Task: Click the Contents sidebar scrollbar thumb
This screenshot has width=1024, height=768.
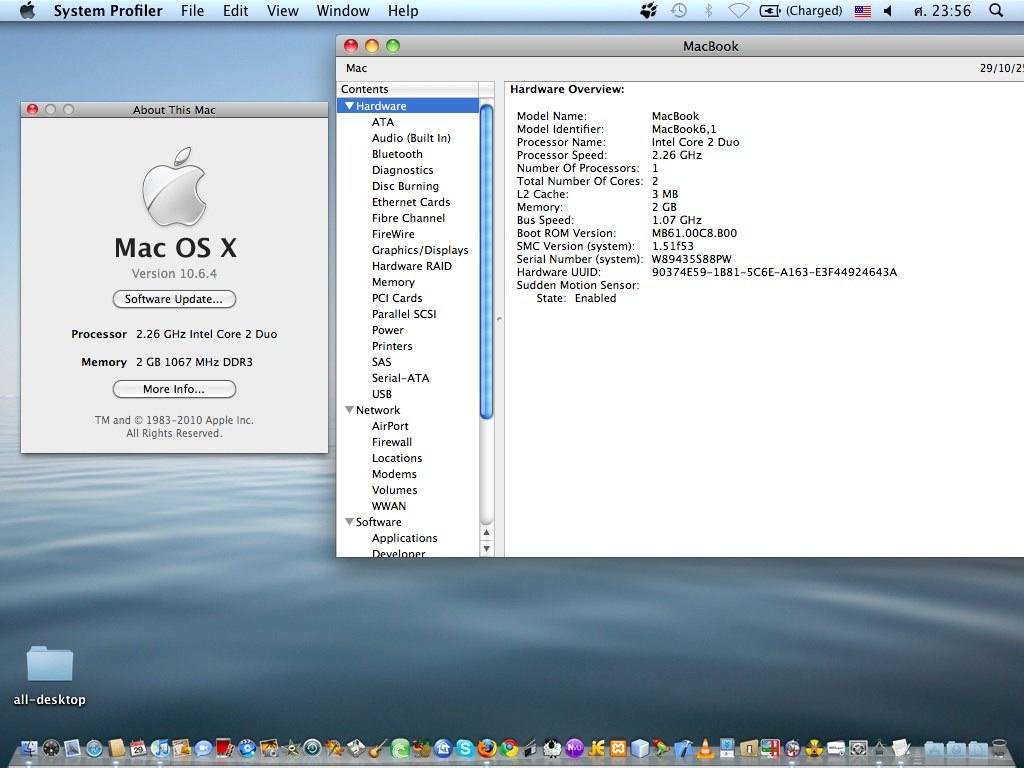Action: pos(487,261)
